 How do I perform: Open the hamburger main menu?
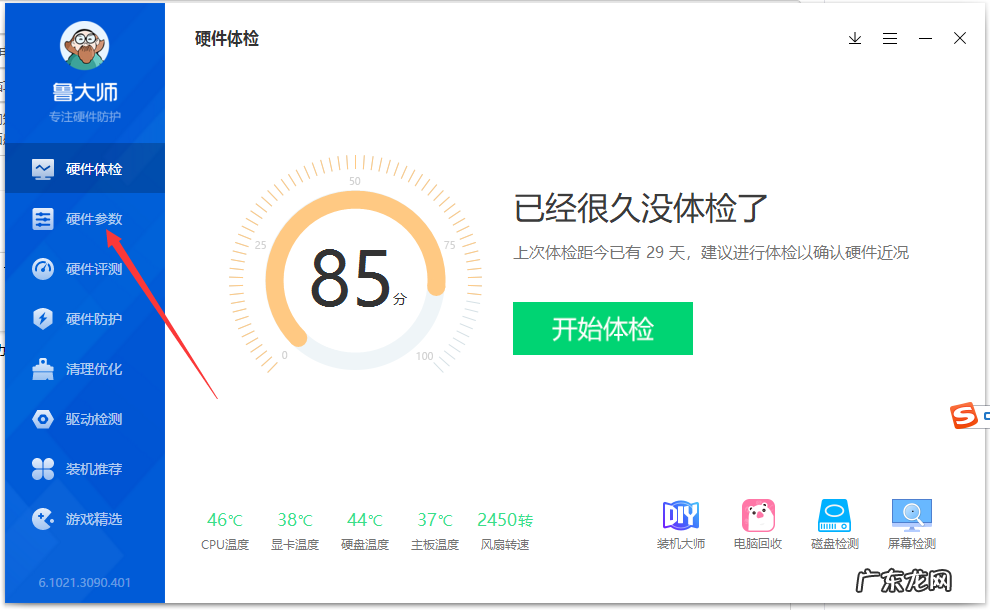[x=890, y=38]
